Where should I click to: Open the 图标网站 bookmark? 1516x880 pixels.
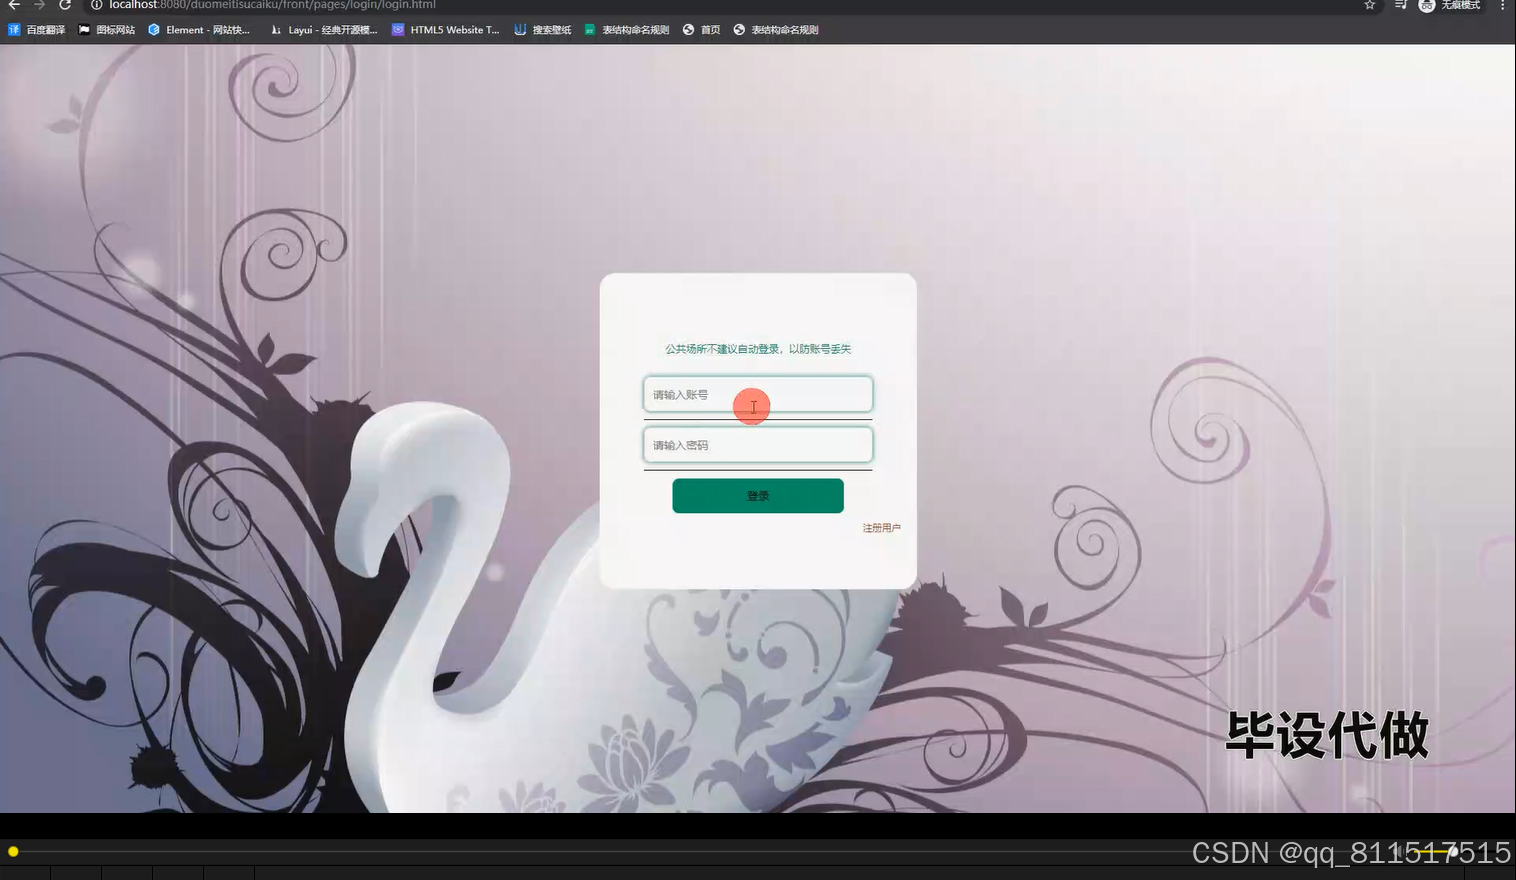(107, 30)
